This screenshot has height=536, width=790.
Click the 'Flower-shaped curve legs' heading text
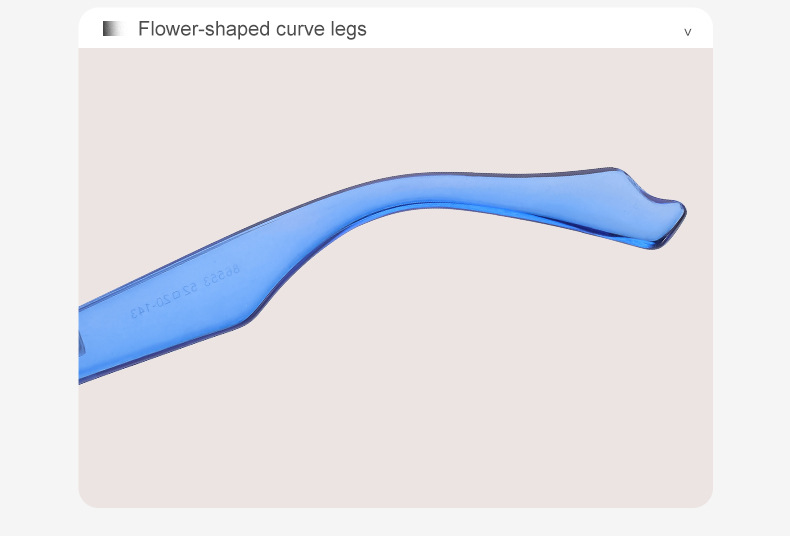click(252, 29)
